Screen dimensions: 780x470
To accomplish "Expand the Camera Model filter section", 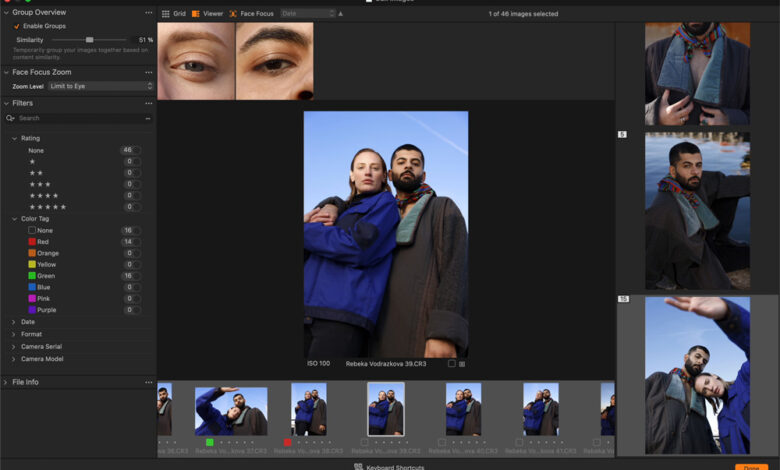I will (14, 358).
